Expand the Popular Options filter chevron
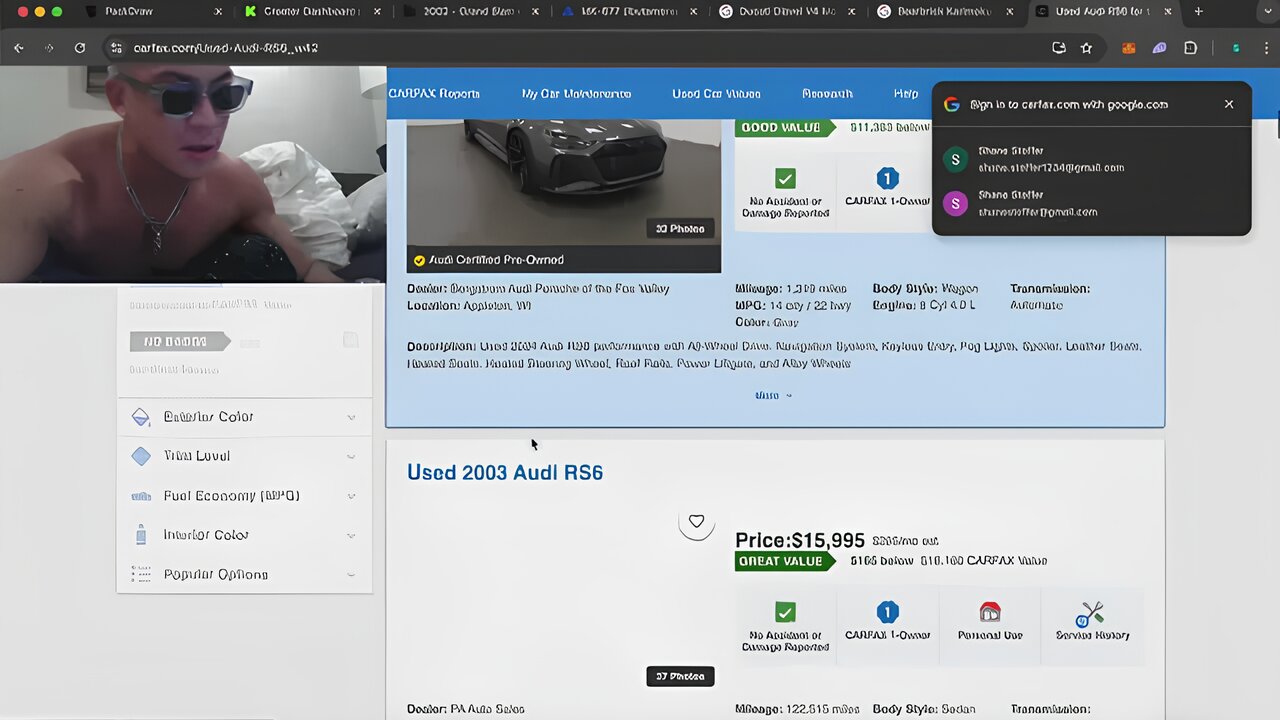 click(x=351, y=574)
